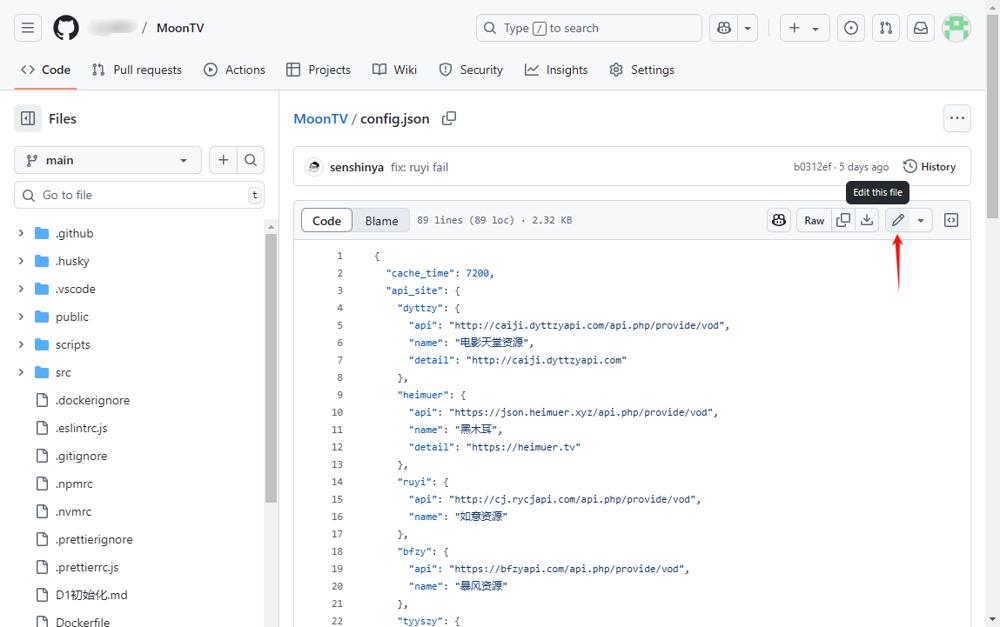Open the file search magnifier icon
Image resolution: width=1000 pixels, height=627 pixels.
pyautogui.click(x=251, y=160)
